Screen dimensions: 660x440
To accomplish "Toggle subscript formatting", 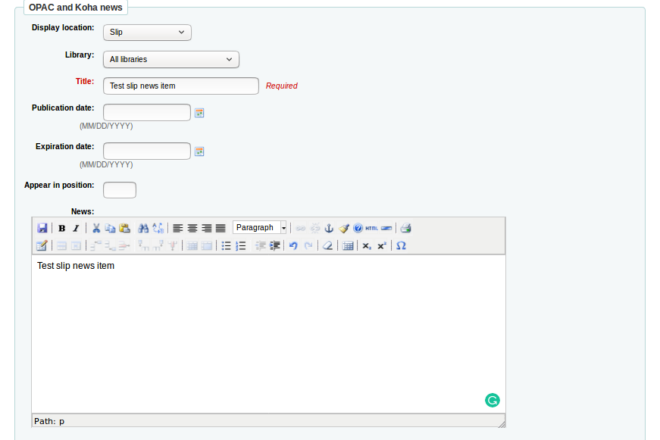I will [x=367, y=245].
